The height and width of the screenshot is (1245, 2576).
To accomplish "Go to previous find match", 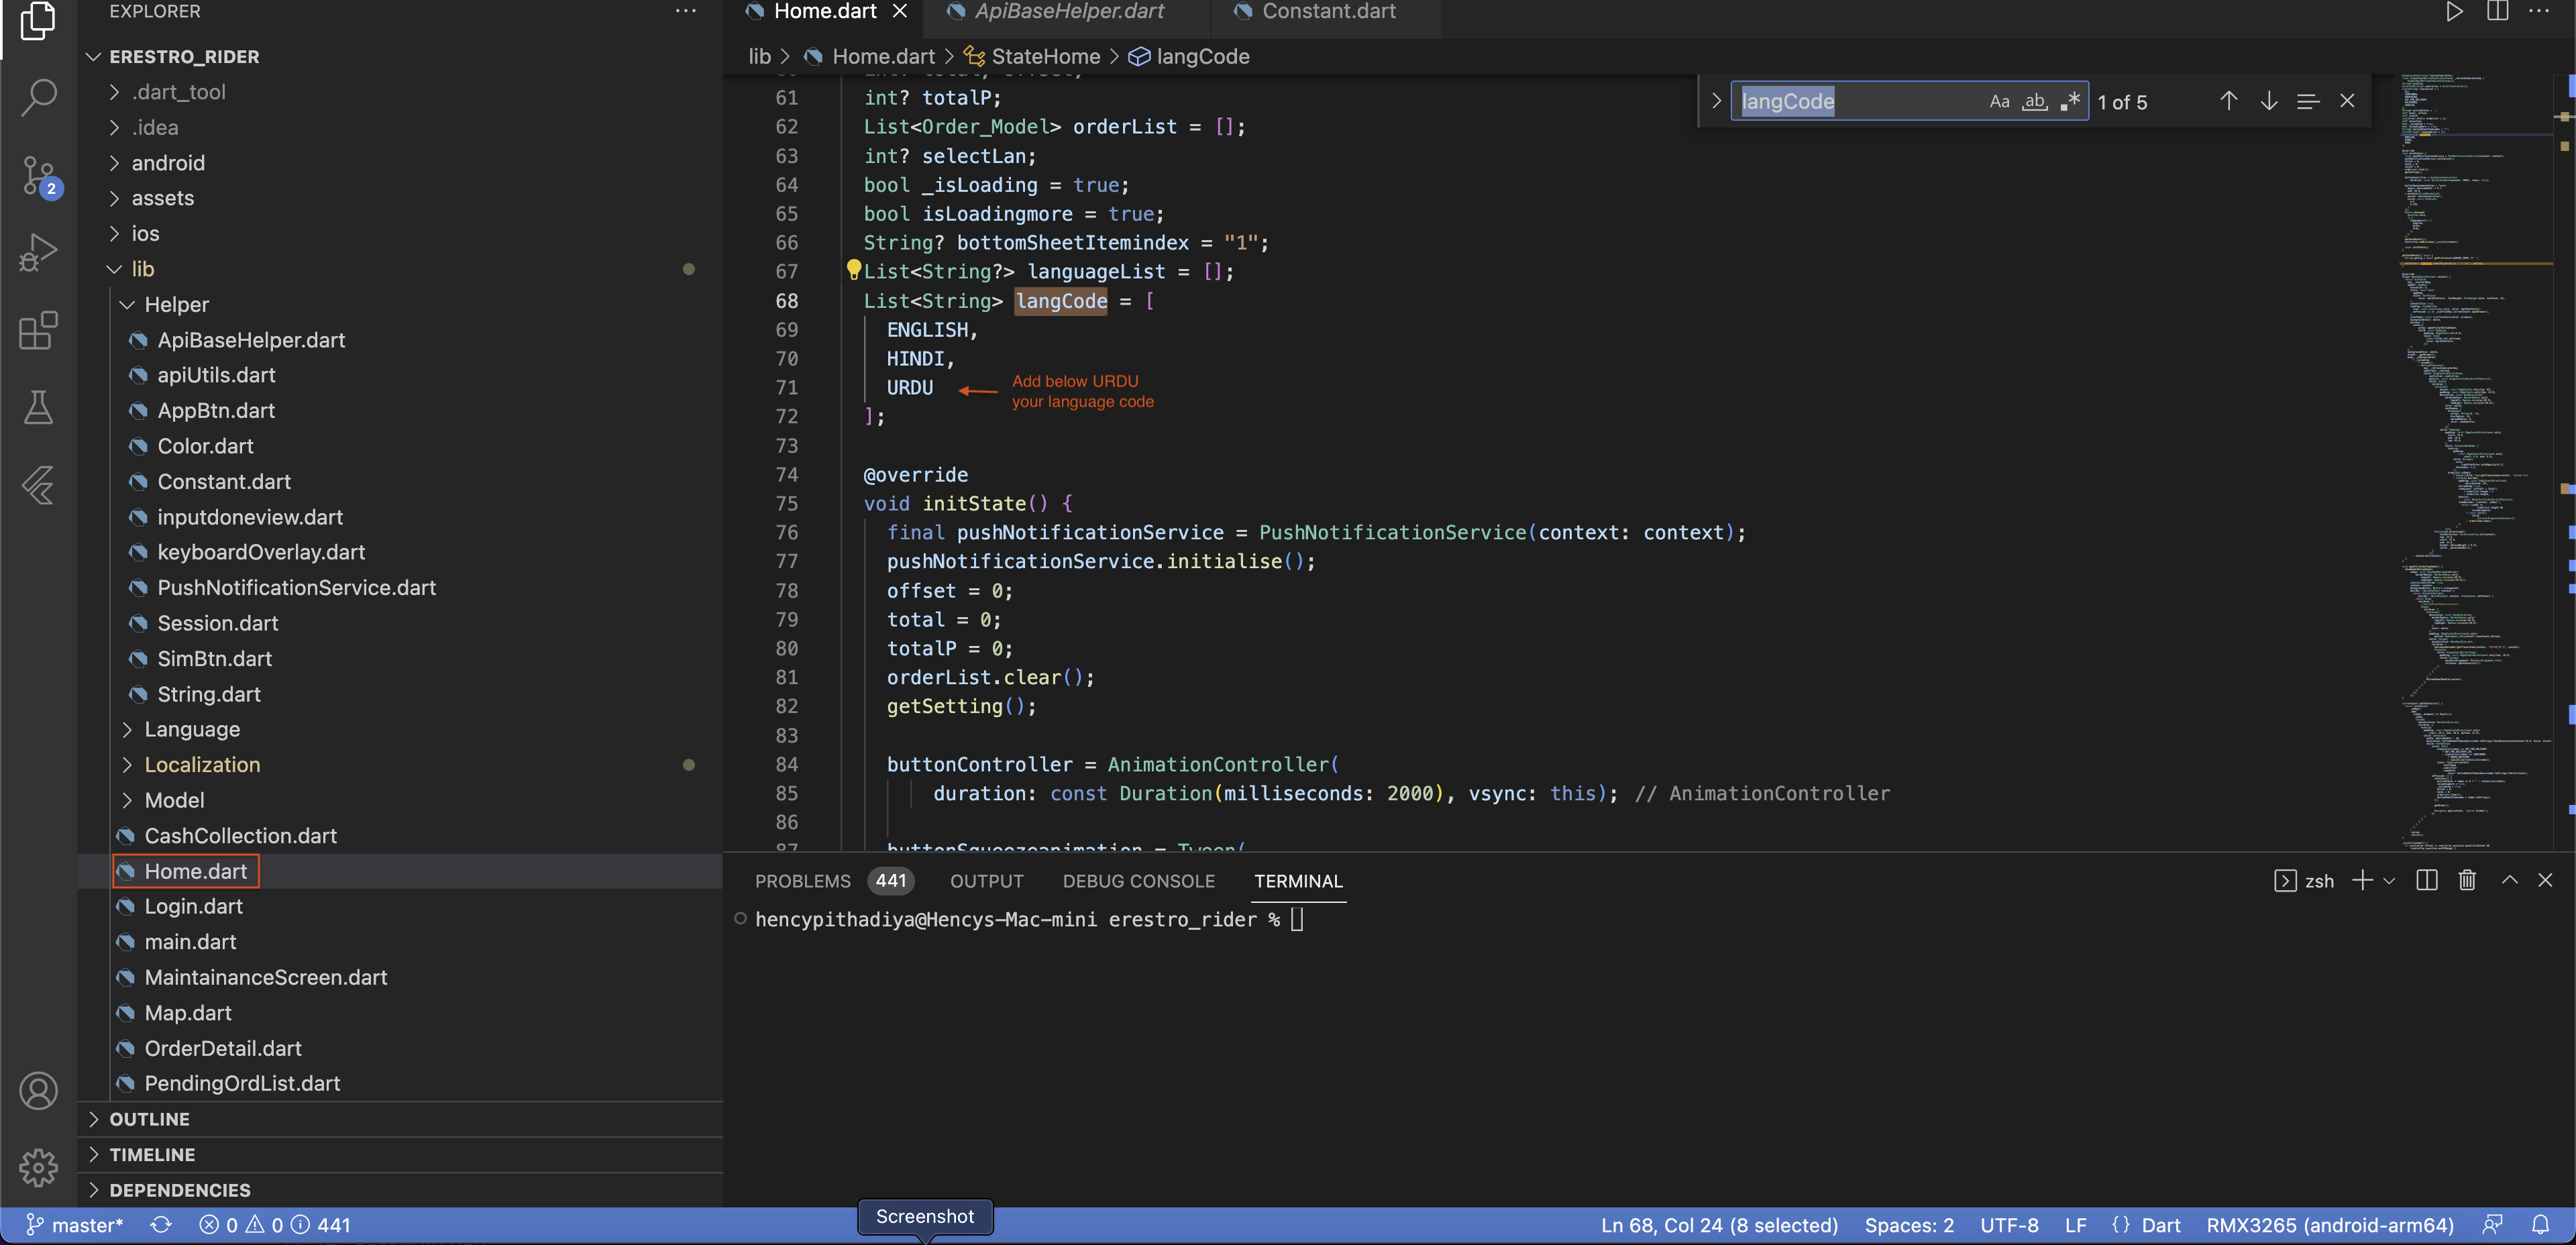I will pos(2229,101).
